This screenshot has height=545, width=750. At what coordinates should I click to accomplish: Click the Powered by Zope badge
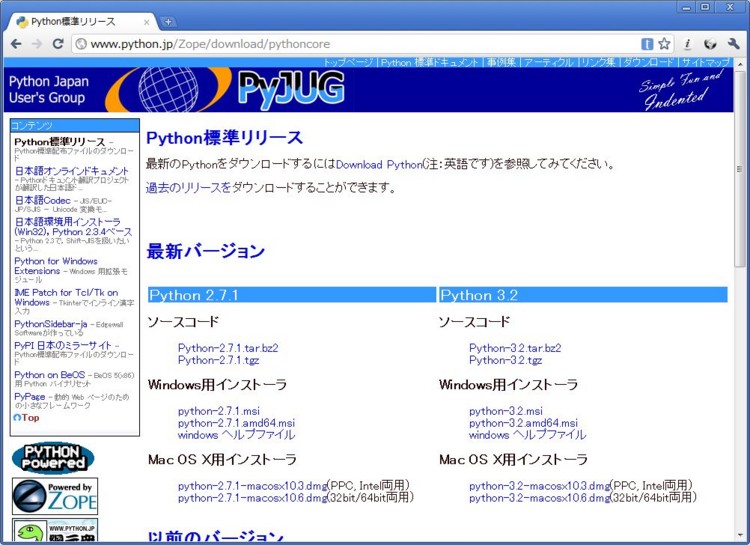(x=55, y=496)
